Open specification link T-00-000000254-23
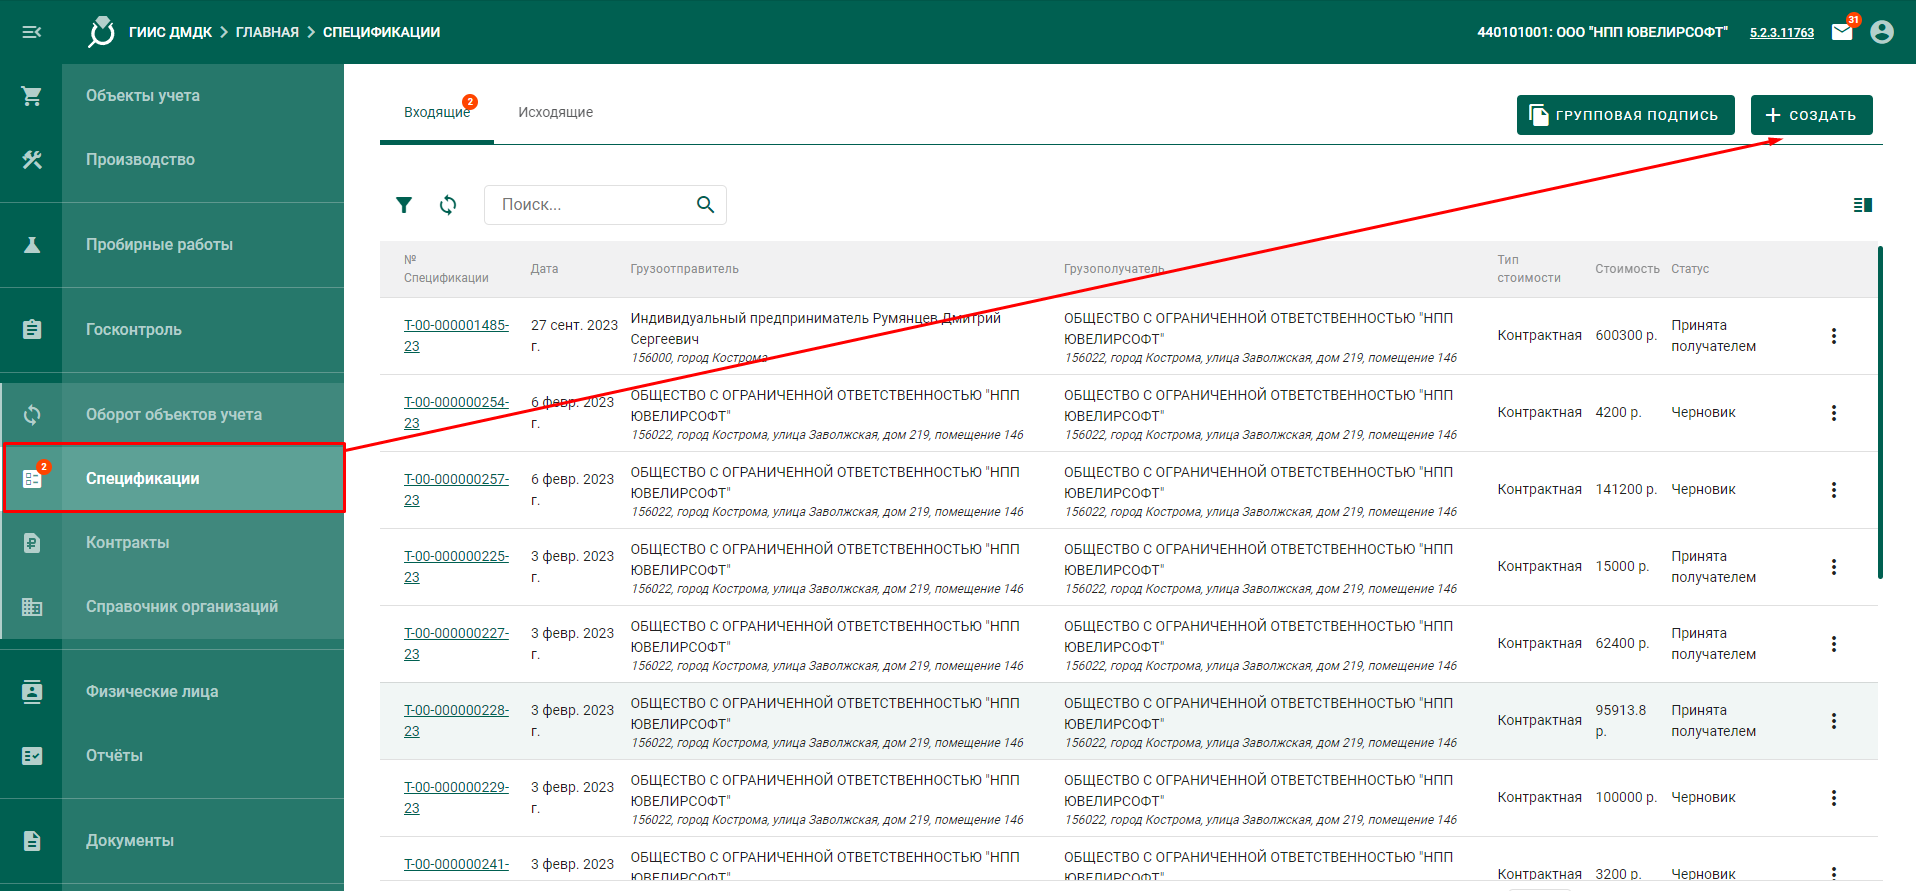The height and width of the screenshot is (891, 1916). 456,413
